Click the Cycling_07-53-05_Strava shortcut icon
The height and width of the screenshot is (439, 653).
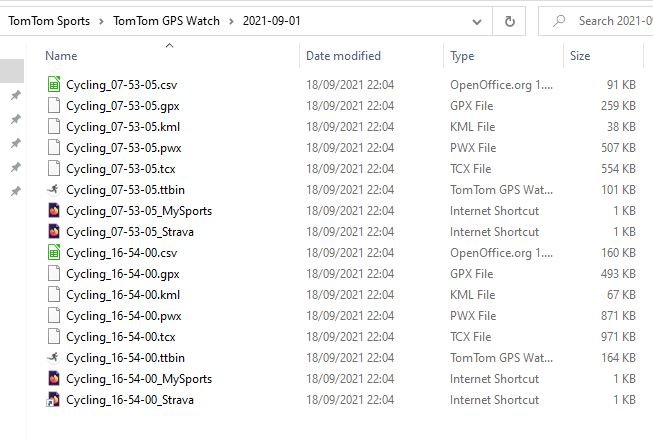click(x=54, y=232)
